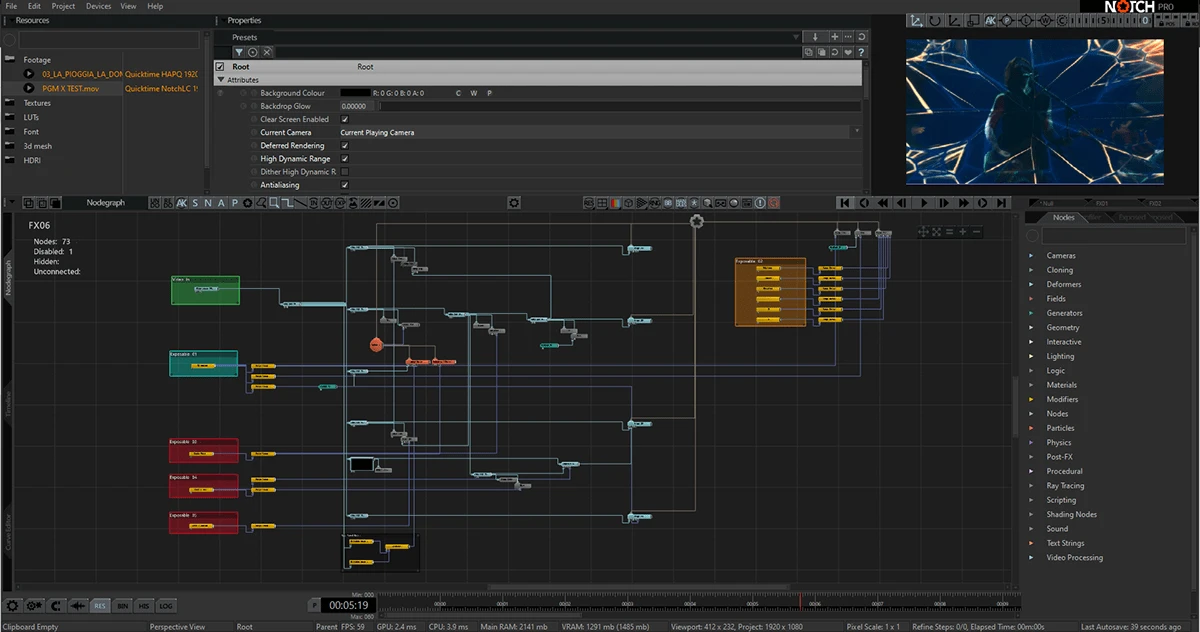1200x632 pixels.
Task: Click the waveform icon in the bottom toolbar
Action: tap(77, 605)
